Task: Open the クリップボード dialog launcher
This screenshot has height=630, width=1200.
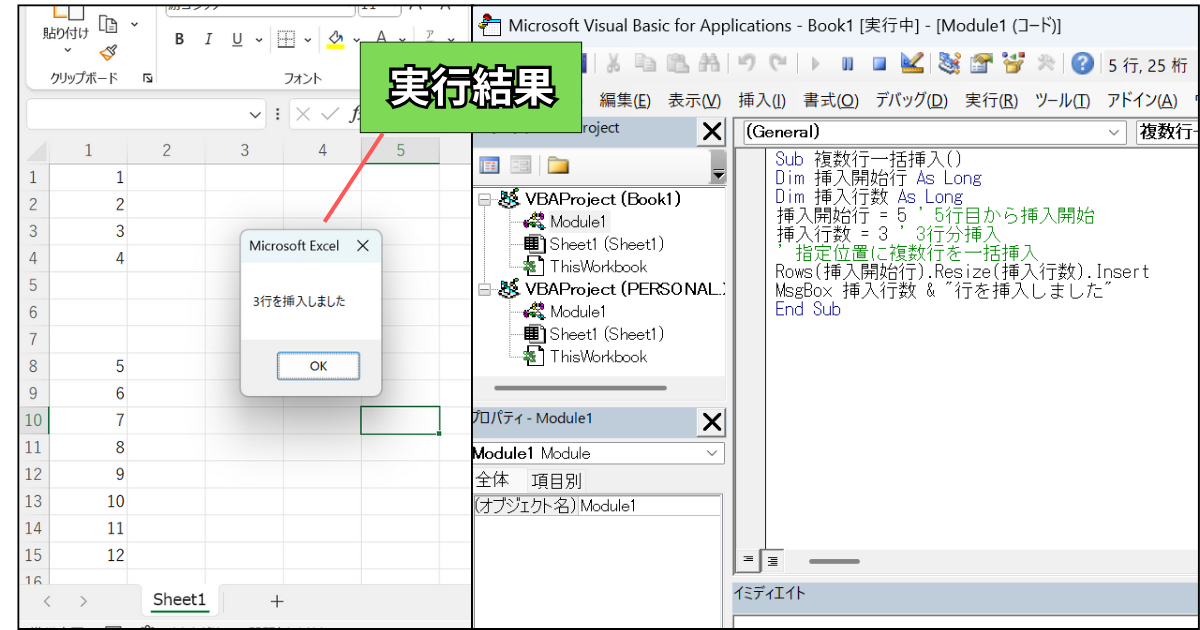Action: coord(148,78)
